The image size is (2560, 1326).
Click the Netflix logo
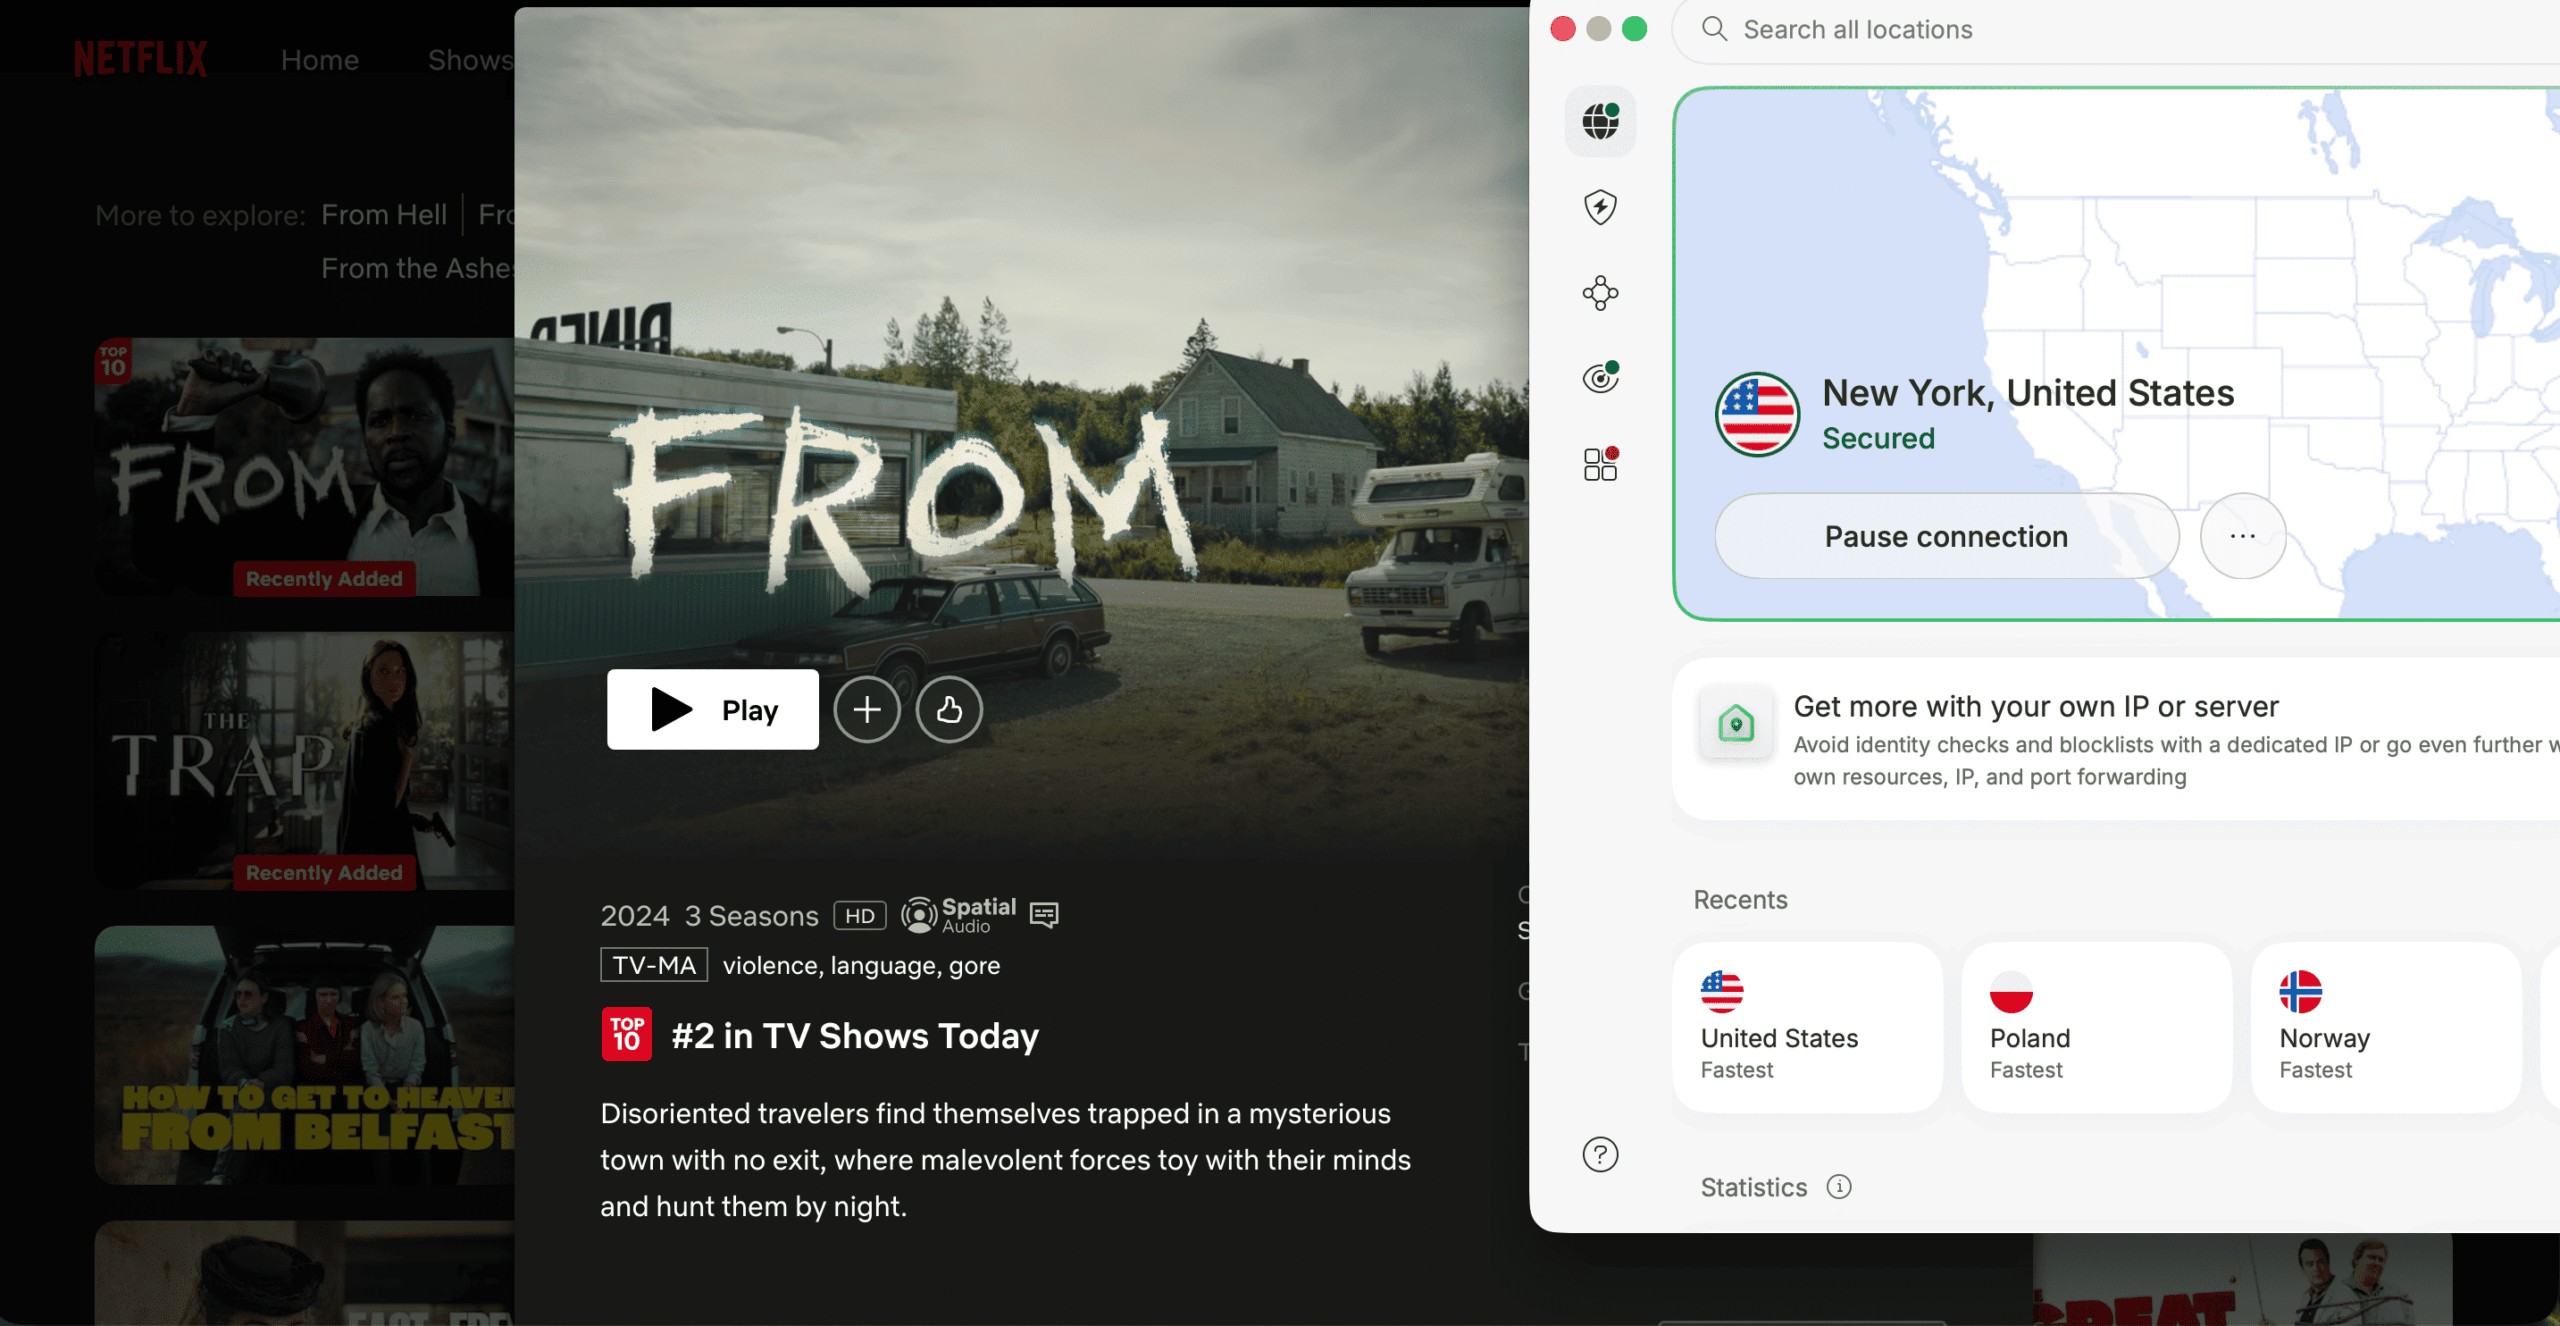pos(140,59)
